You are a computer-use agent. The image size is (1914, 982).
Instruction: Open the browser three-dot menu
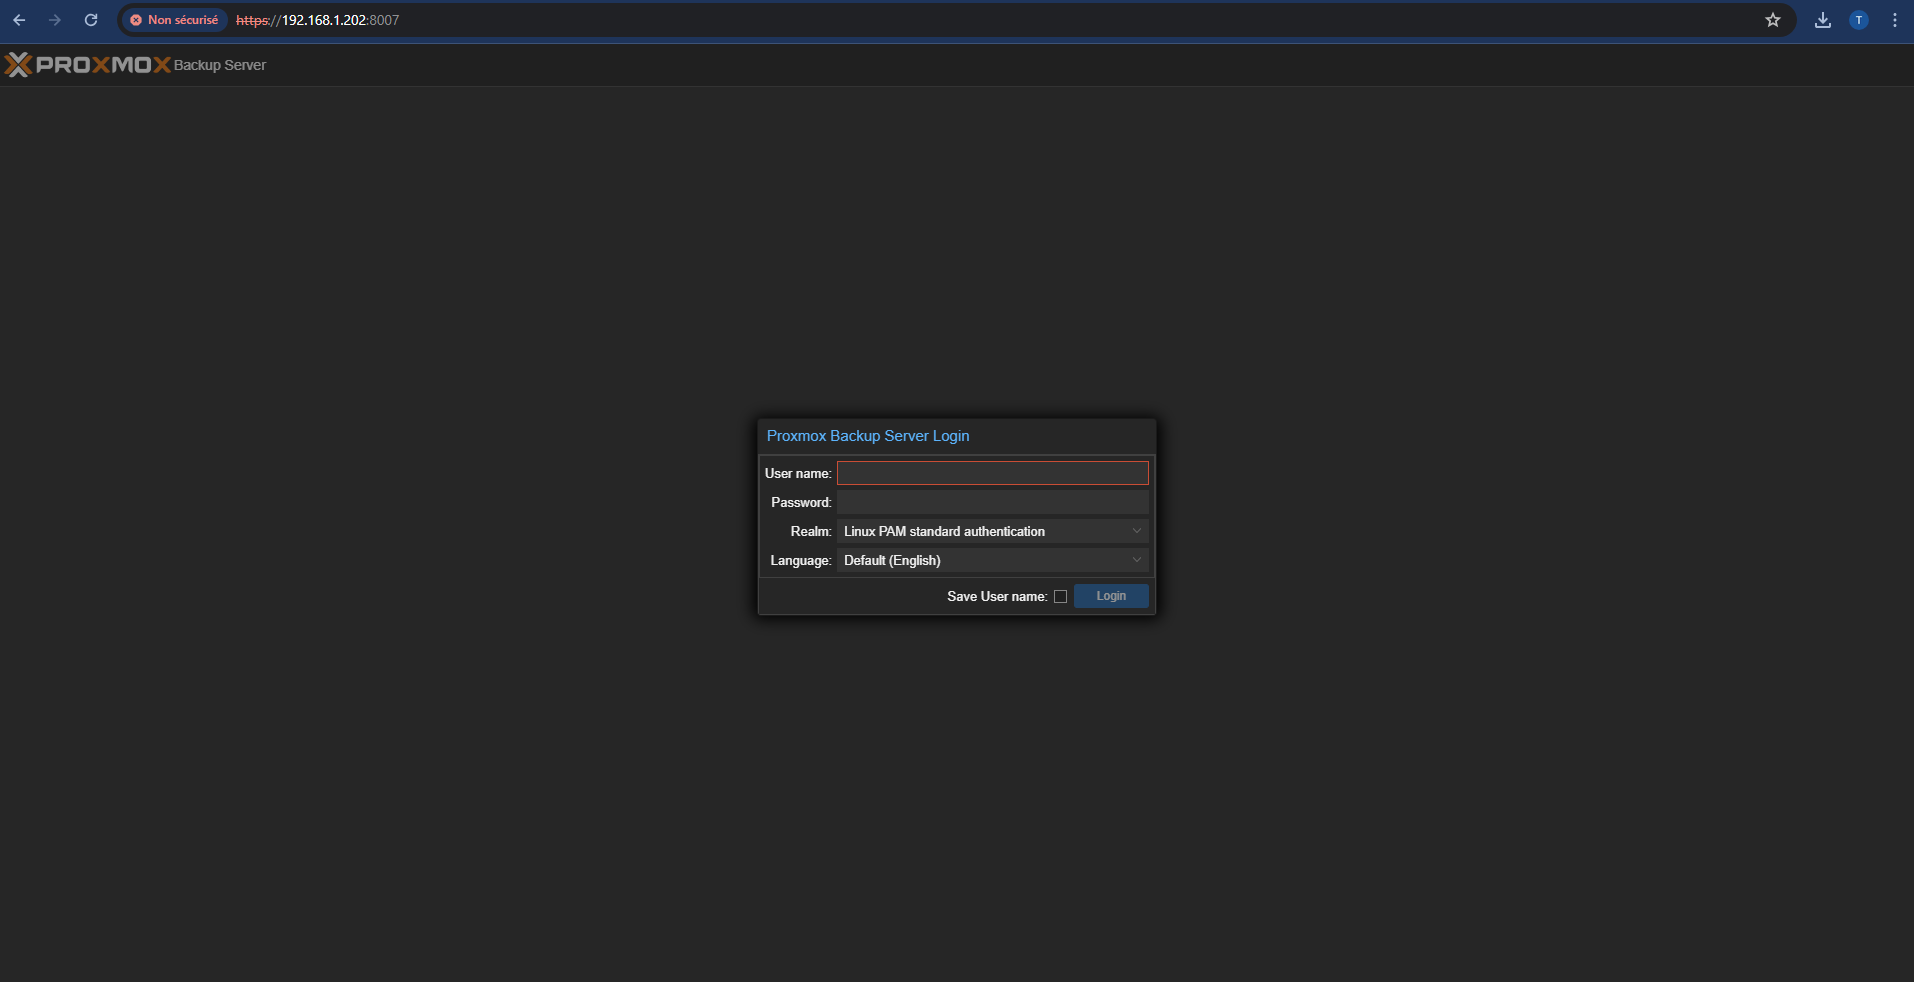point(1895,20)
